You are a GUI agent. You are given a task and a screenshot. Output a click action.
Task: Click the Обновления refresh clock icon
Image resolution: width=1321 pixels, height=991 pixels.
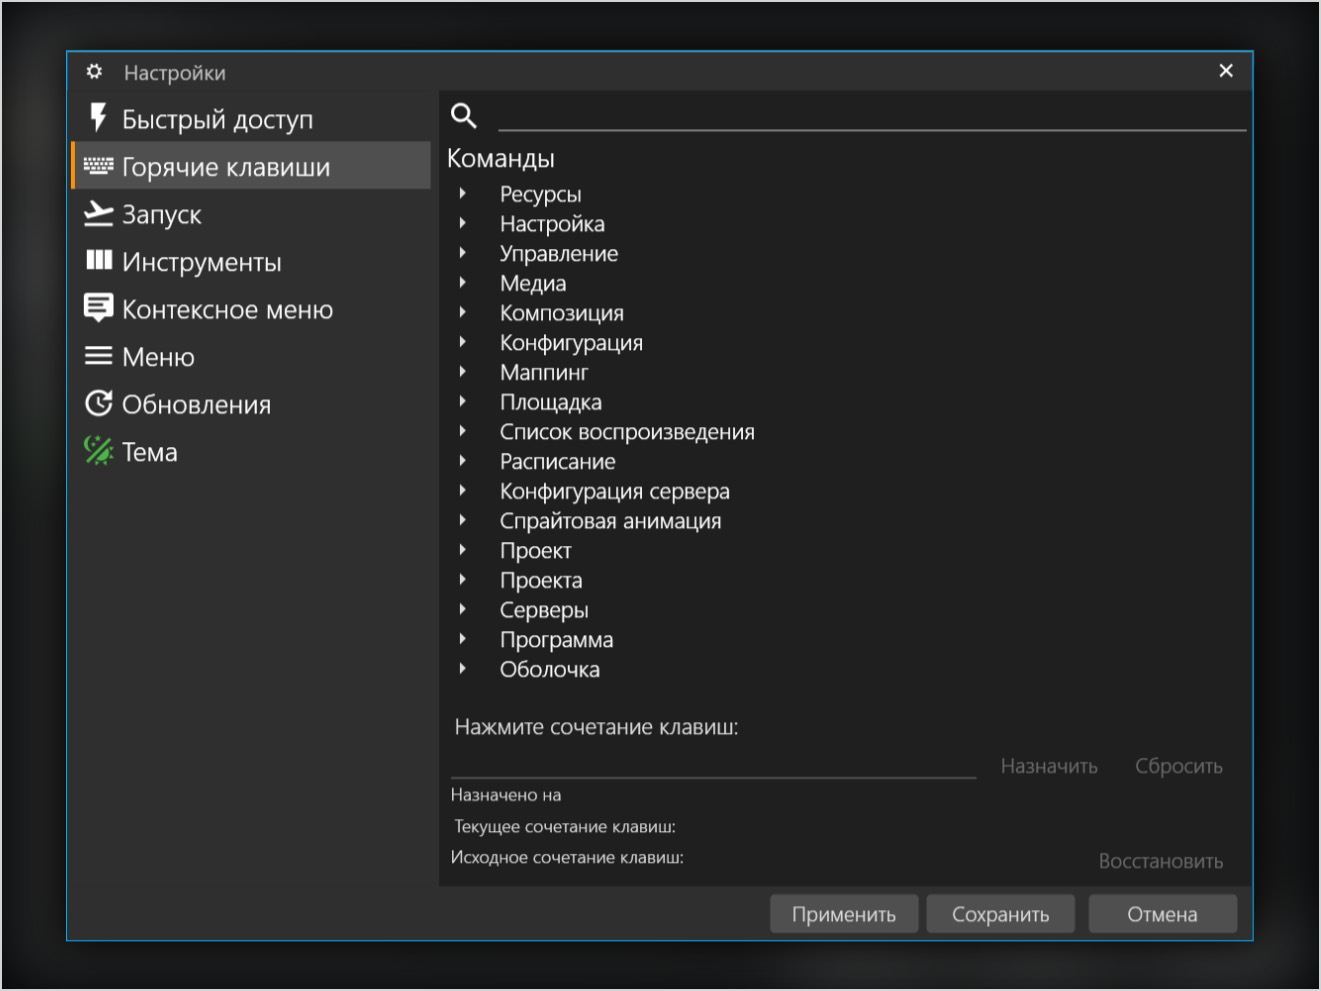tap(98, 404)
